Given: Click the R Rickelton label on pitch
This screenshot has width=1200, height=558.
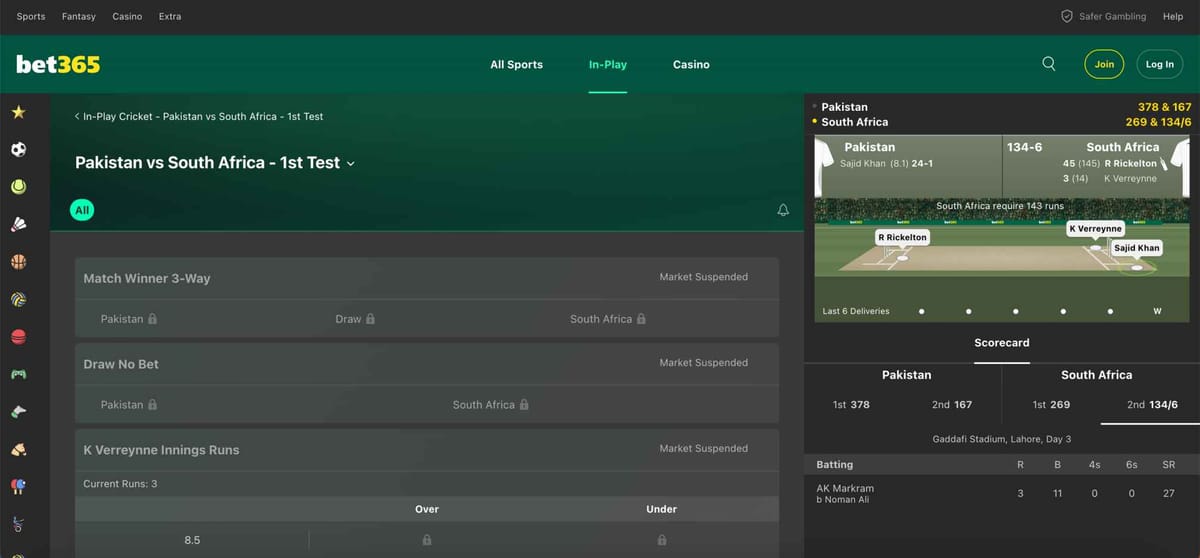Looking at the screenshot, I should tap(903, 237).
